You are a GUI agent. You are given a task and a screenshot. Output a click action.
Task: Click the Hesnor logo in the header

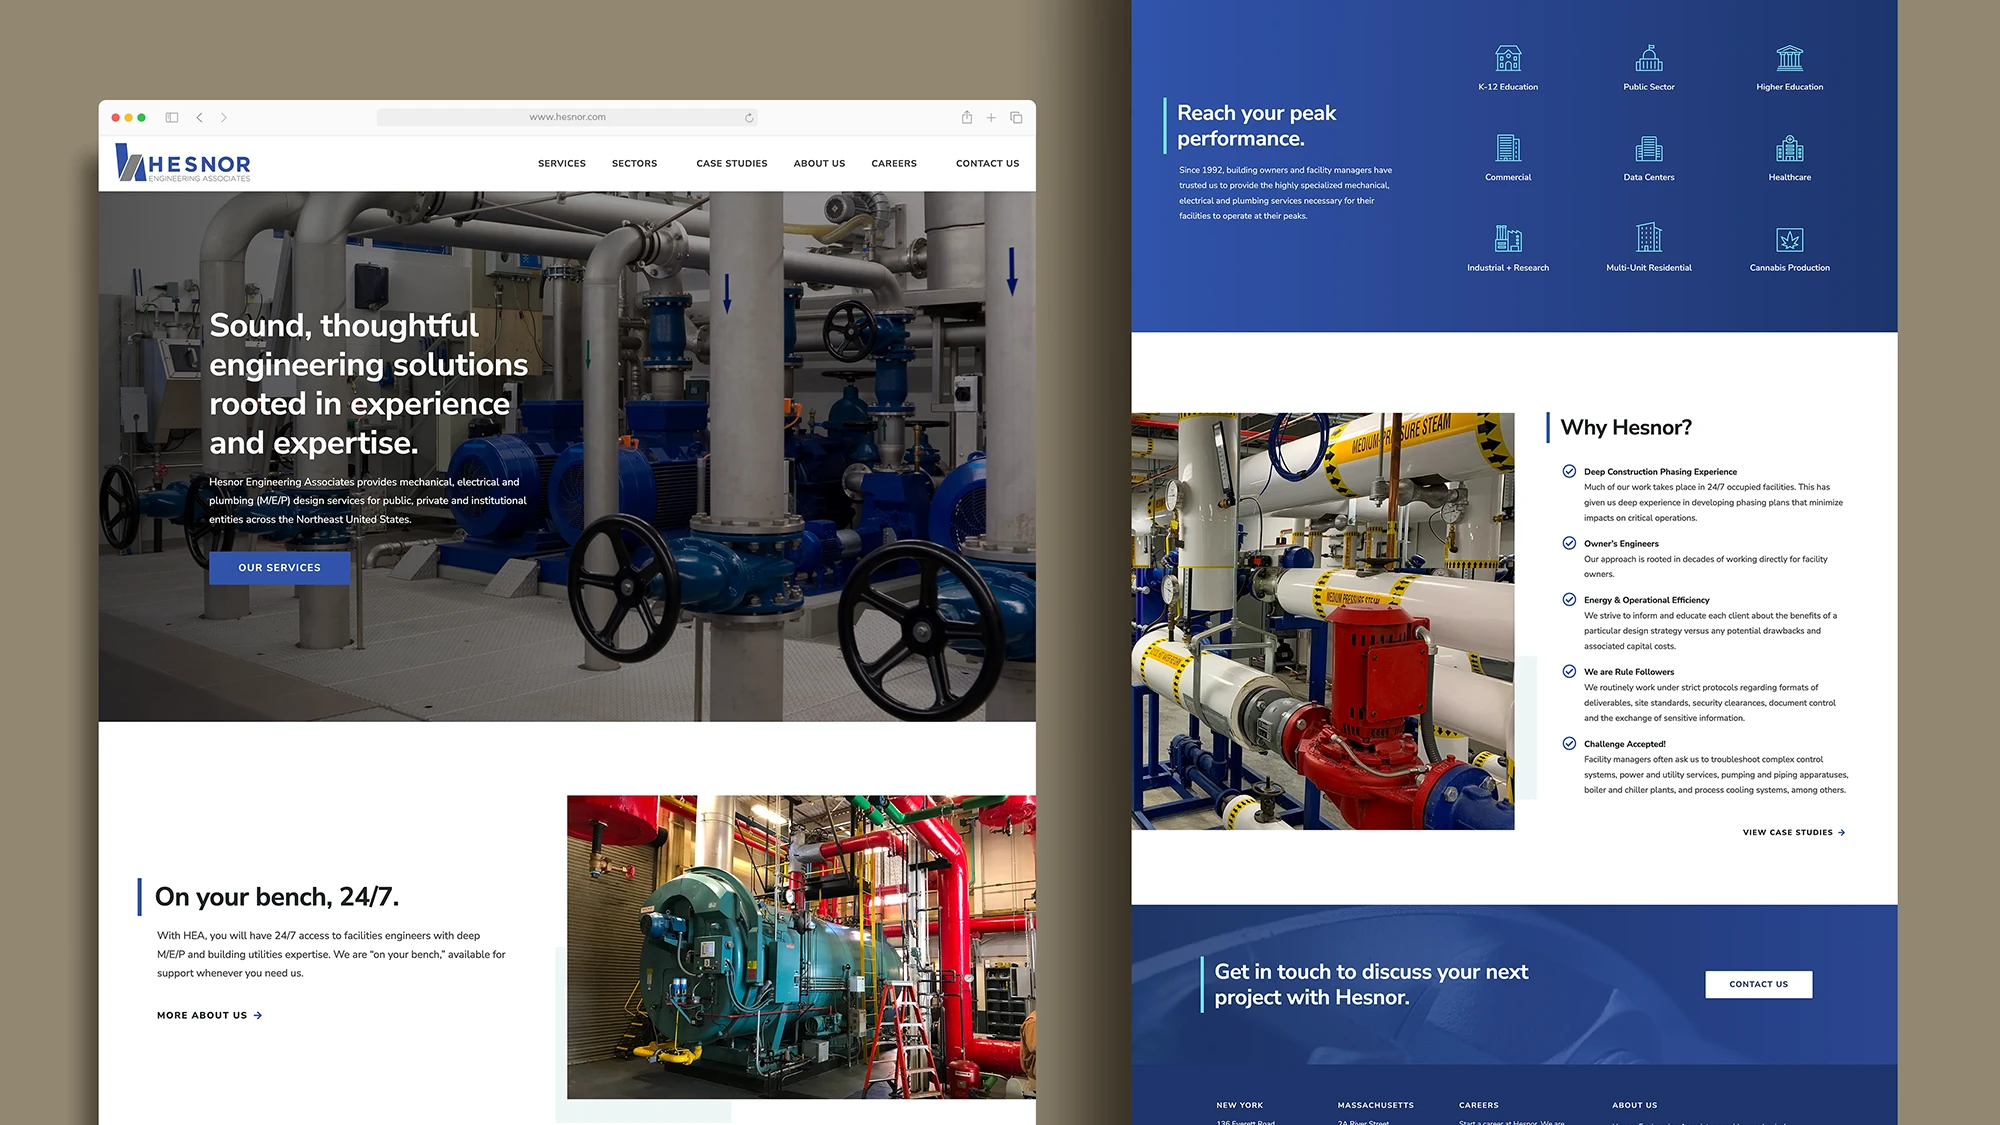183,163
